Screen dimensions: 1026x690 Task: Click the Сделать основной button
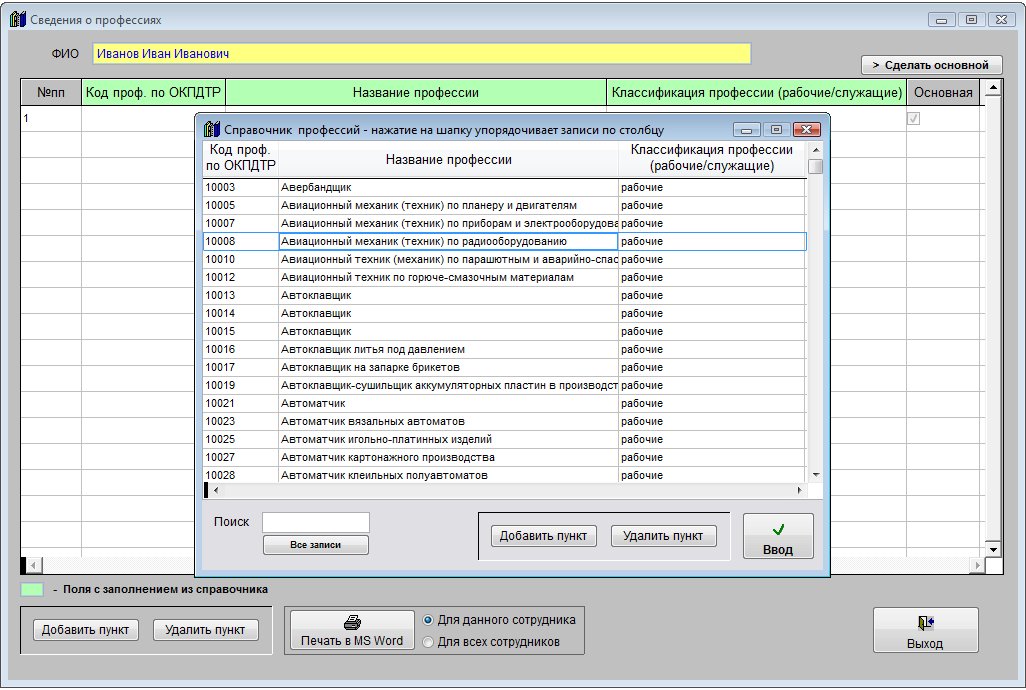point(930,65)
